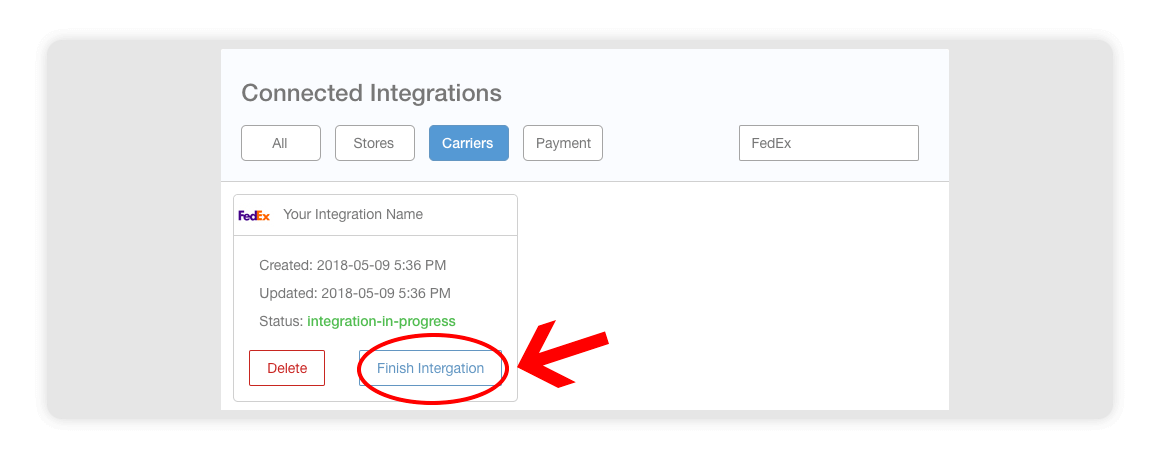Click the Updated 2018-05-09 timestamp
Screen dimensions: 1160x464
pyautogui.click(x=355, y=293)
